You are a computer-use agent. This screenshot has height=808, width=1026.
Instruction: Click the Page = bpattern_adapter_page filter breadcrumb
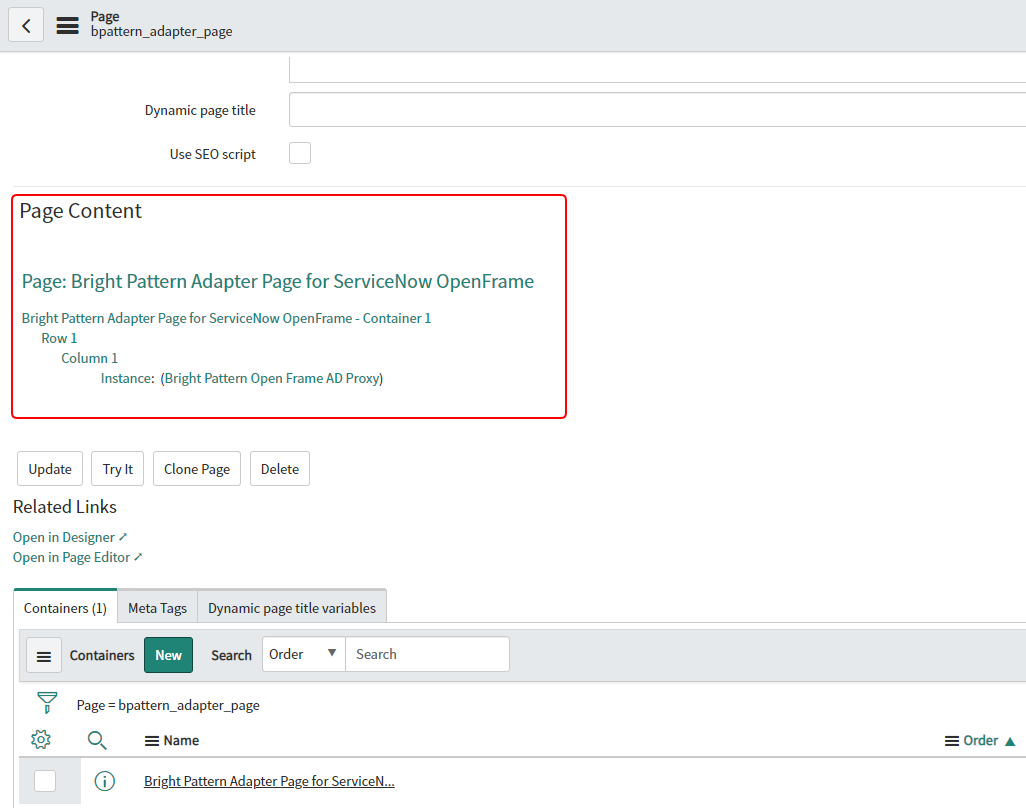(x=168, y=705)
